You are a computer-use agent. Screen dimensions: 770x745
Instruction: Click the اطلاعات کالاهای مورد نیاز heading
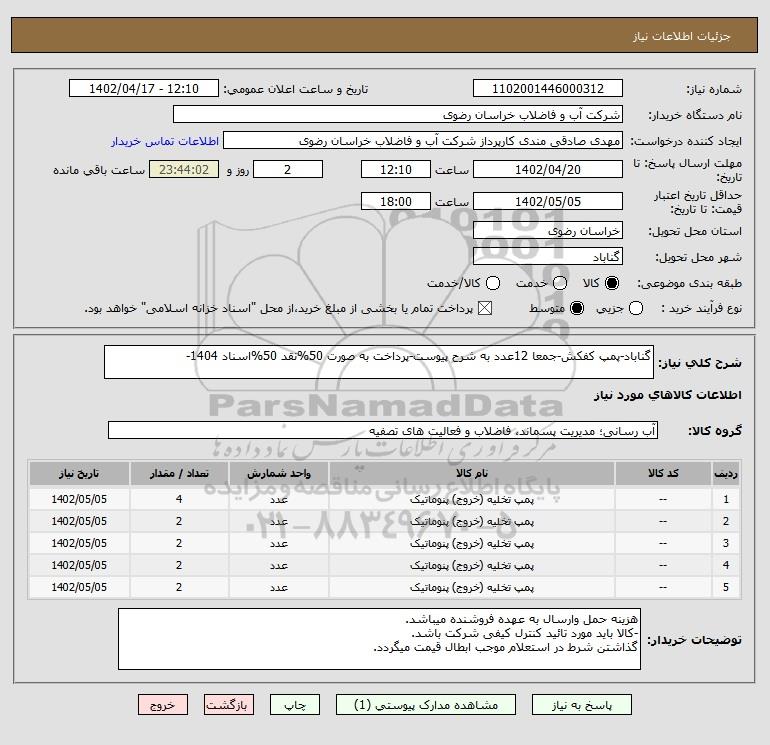(x=668, y=395)
